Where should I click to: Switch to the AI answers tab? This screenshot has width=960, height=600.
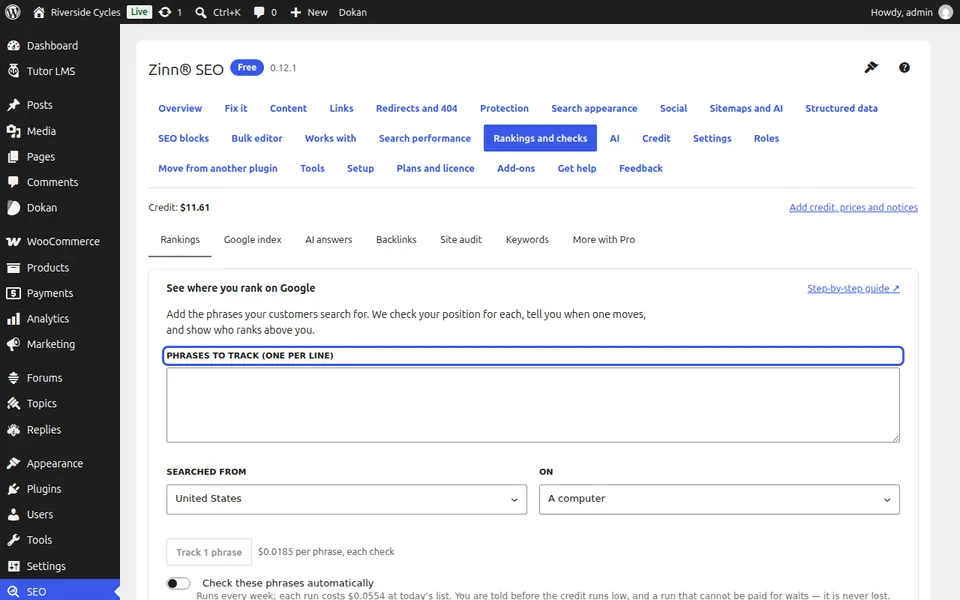point(329,239)
